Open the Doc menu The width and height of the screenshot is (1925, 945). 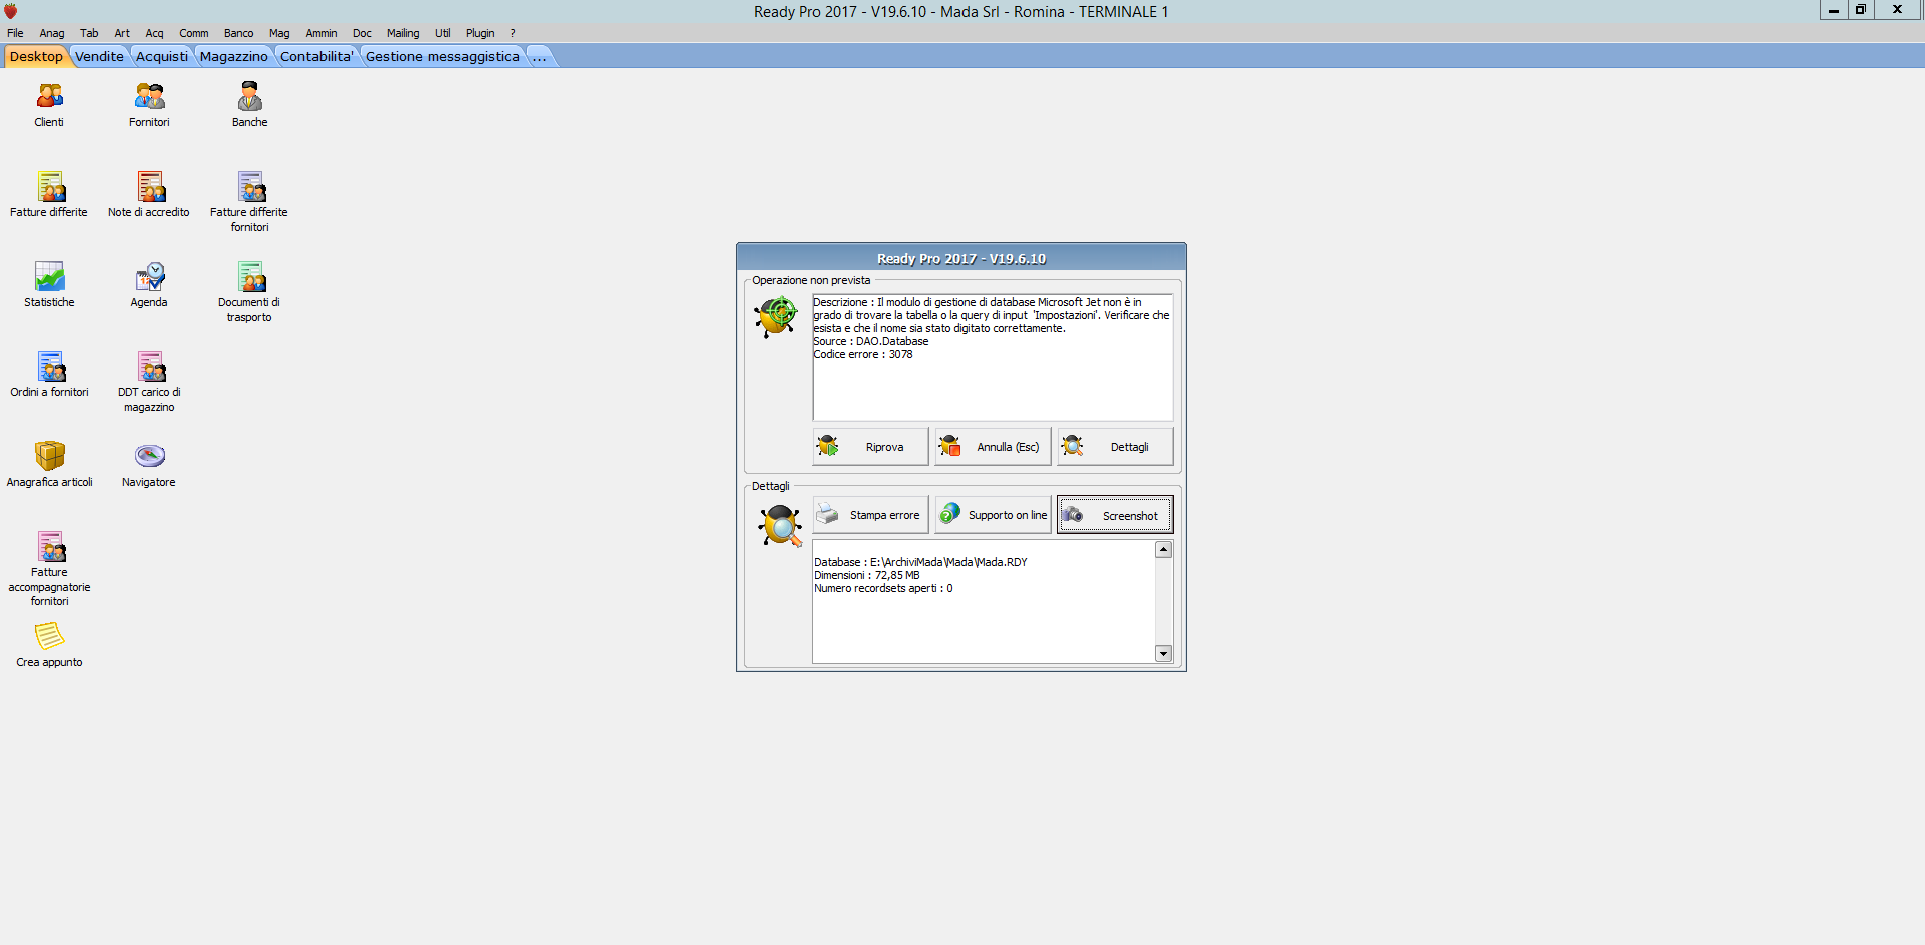(x=362, y=33)
